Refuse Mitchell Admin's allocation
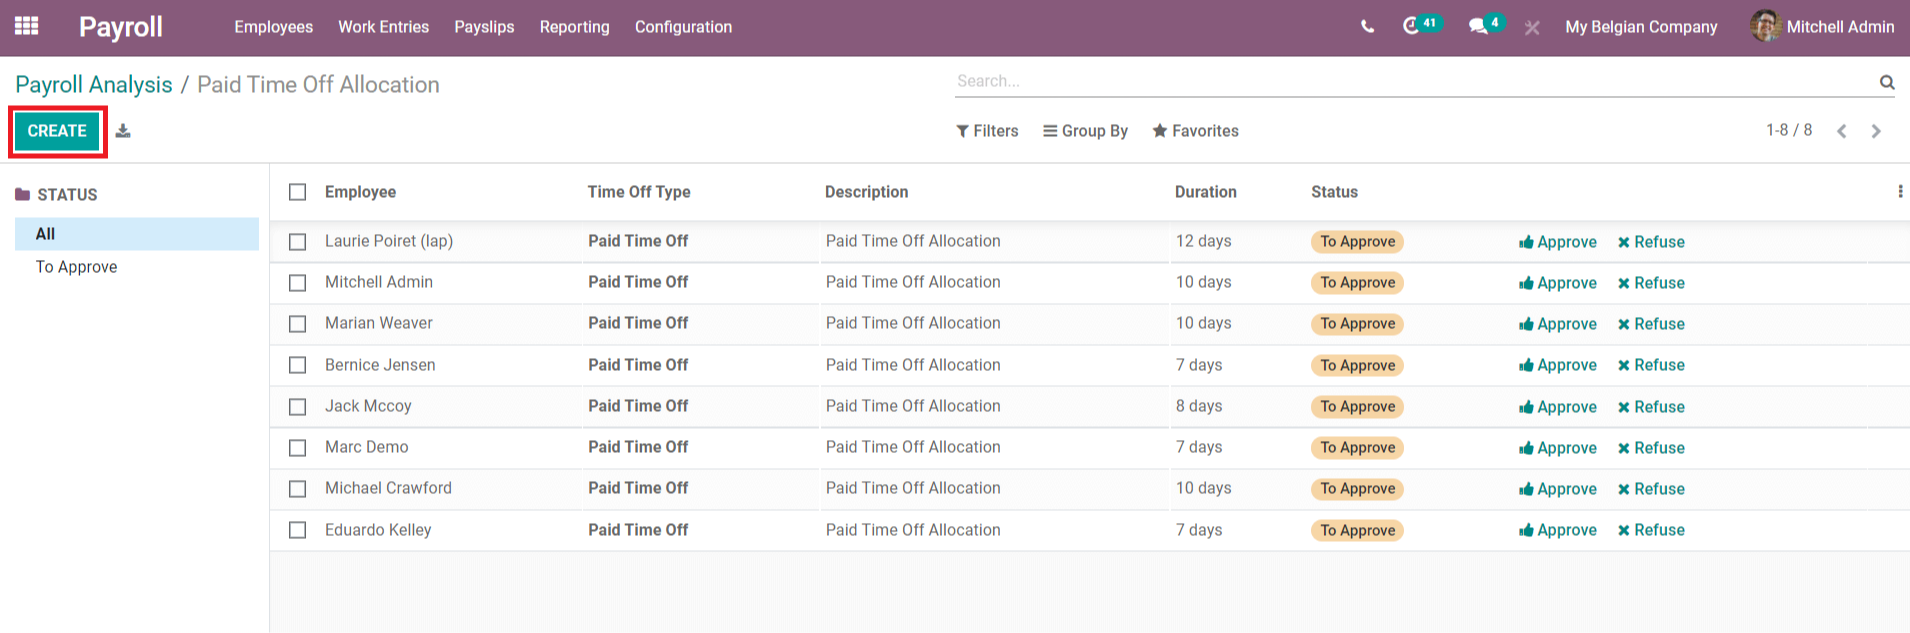The height and width of the screenshot is (633, 1910). (x=1651, y=283)
